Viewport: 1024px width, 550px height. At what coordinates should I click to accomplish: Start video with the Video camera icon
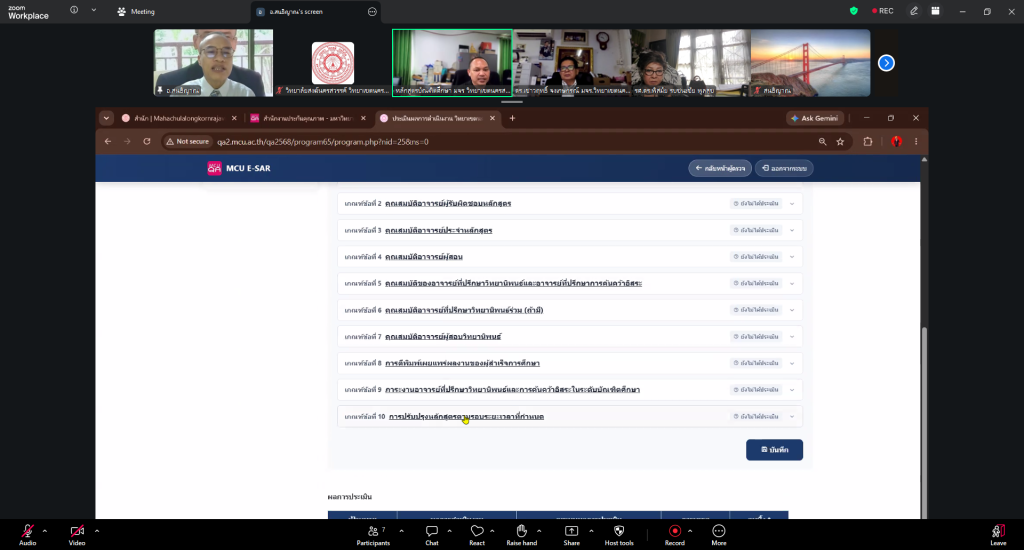(77, 531)
